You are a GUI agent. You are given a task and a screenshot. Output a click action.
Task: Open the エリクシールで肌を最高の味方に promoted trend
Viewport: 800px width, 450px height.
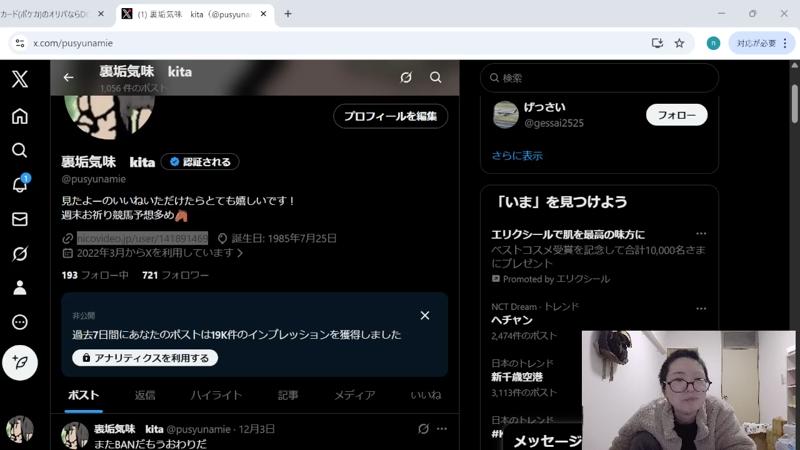[x=567, y=234]
